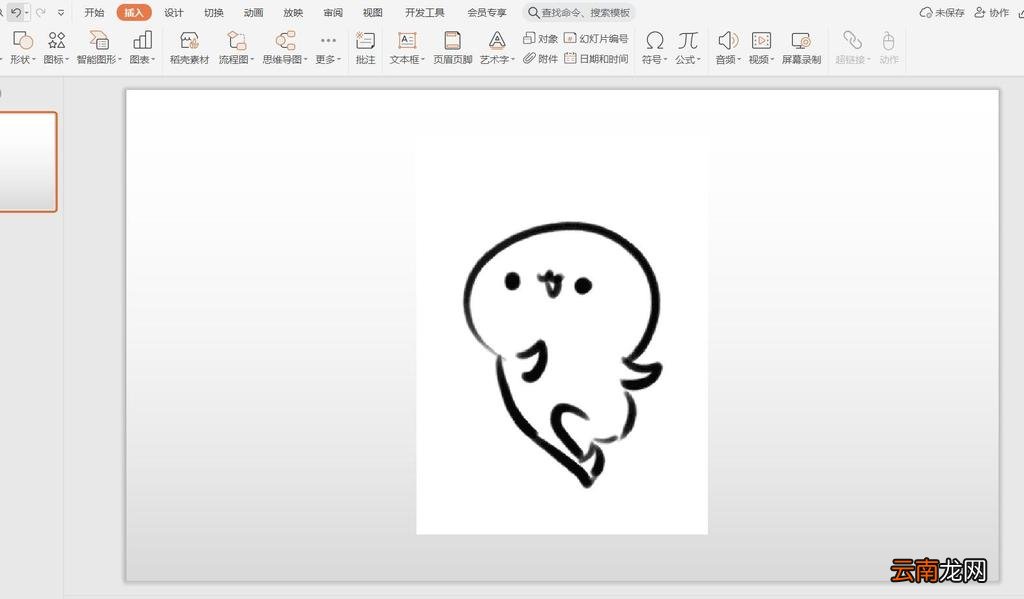Screen dimensions: 1024x599
Task: Insert an 附件 attachment
Action: point(540,59)
